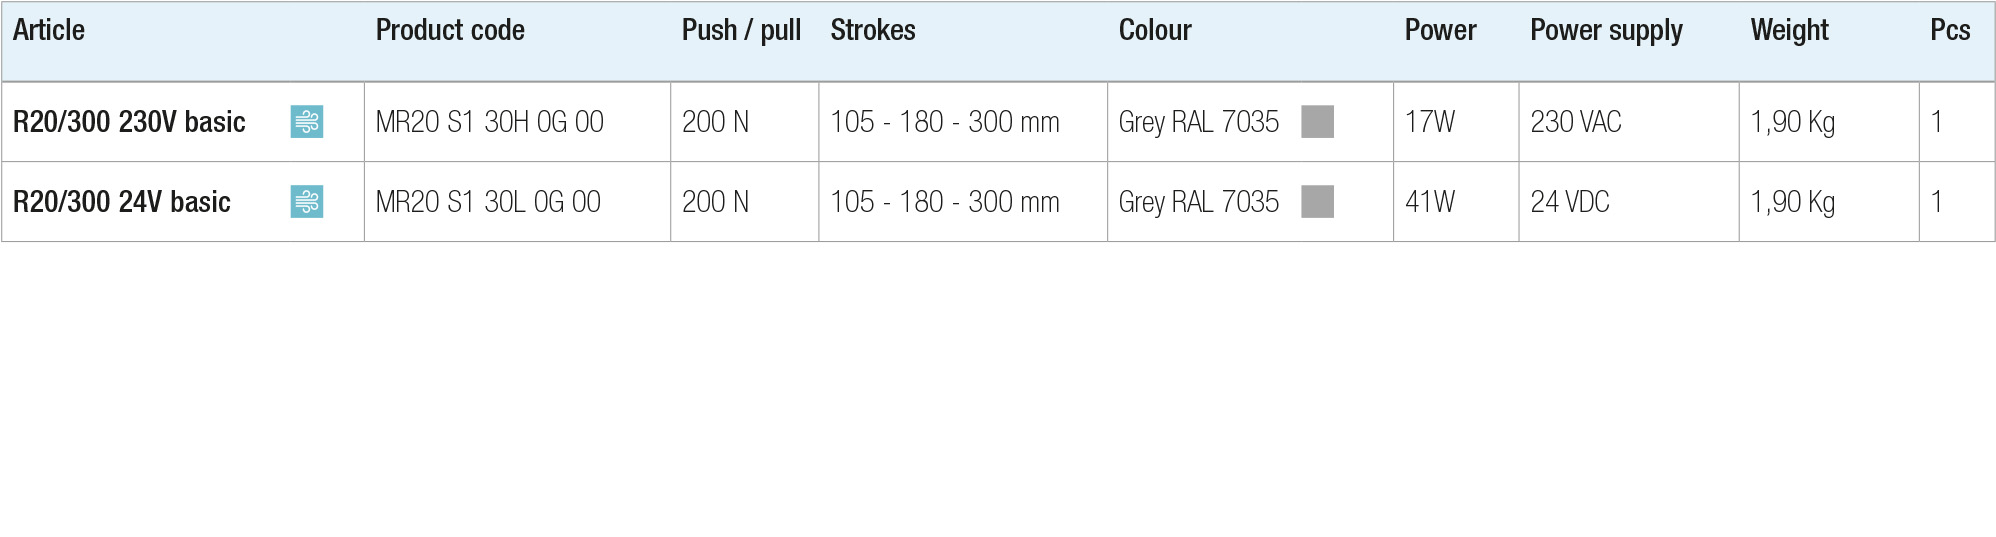Click the ventilation icon beside R20/300 230V basic

click(x=307, y=122)
